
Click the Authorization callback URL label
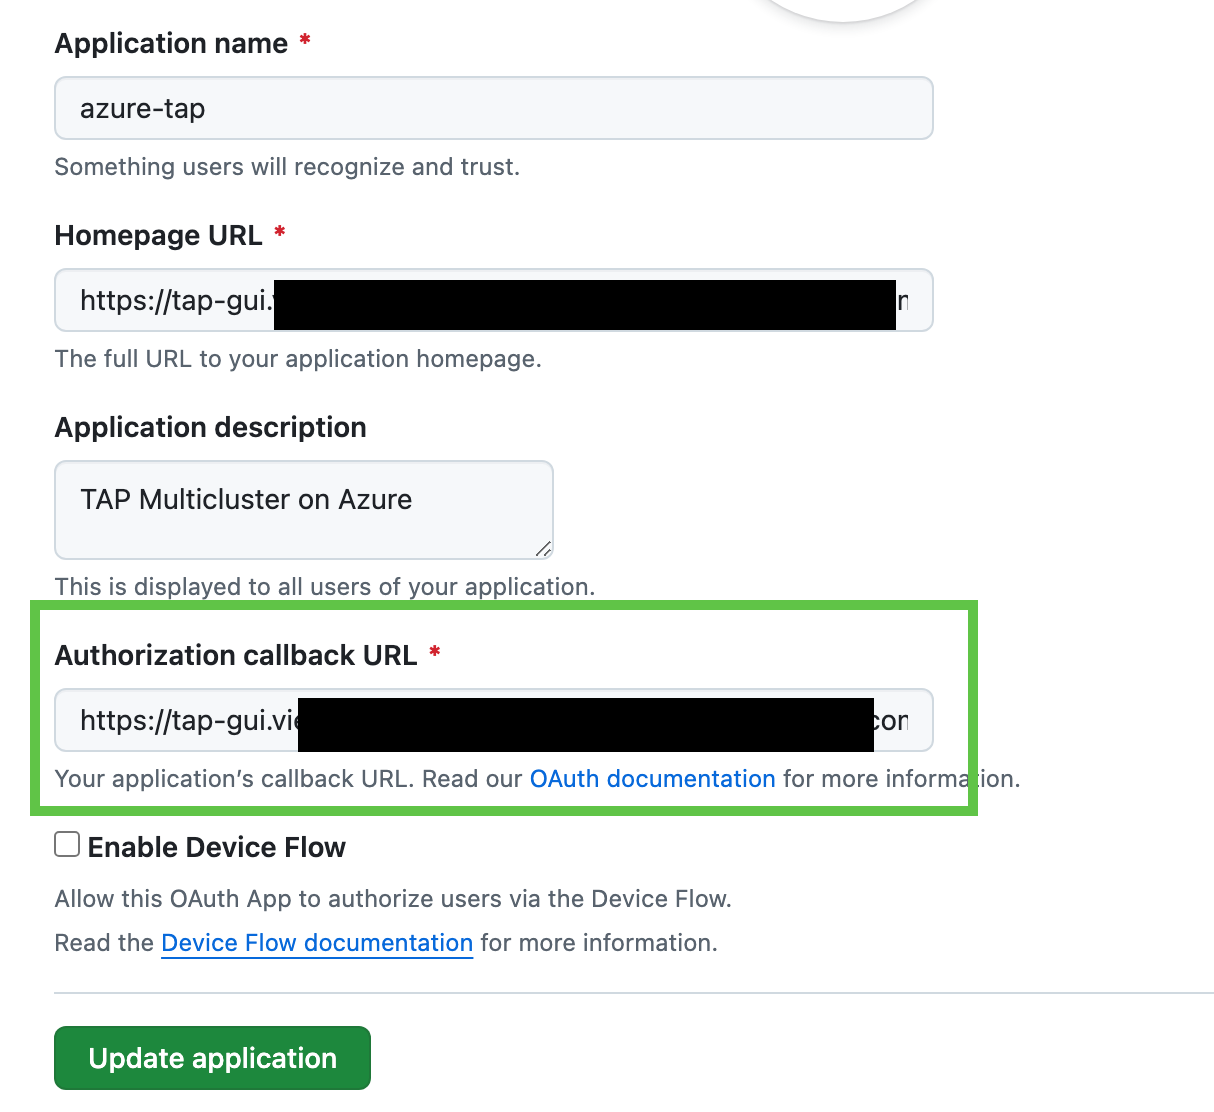click(x=236, y=656)
